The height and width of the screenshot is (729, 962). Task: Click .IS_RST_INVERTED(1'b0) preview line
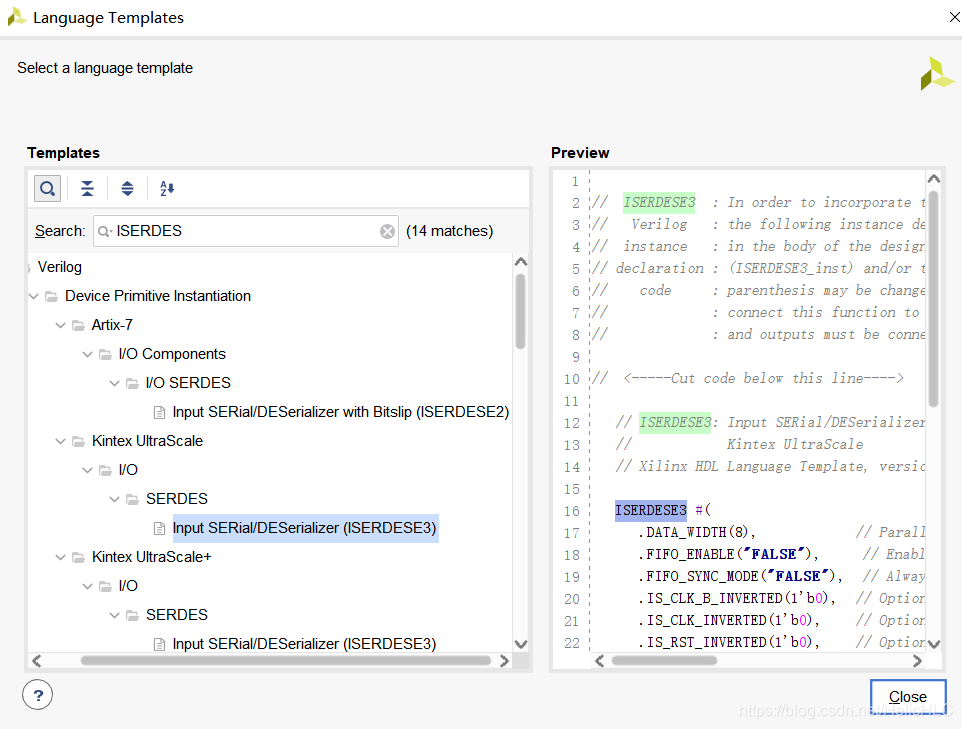pos(728,642)
